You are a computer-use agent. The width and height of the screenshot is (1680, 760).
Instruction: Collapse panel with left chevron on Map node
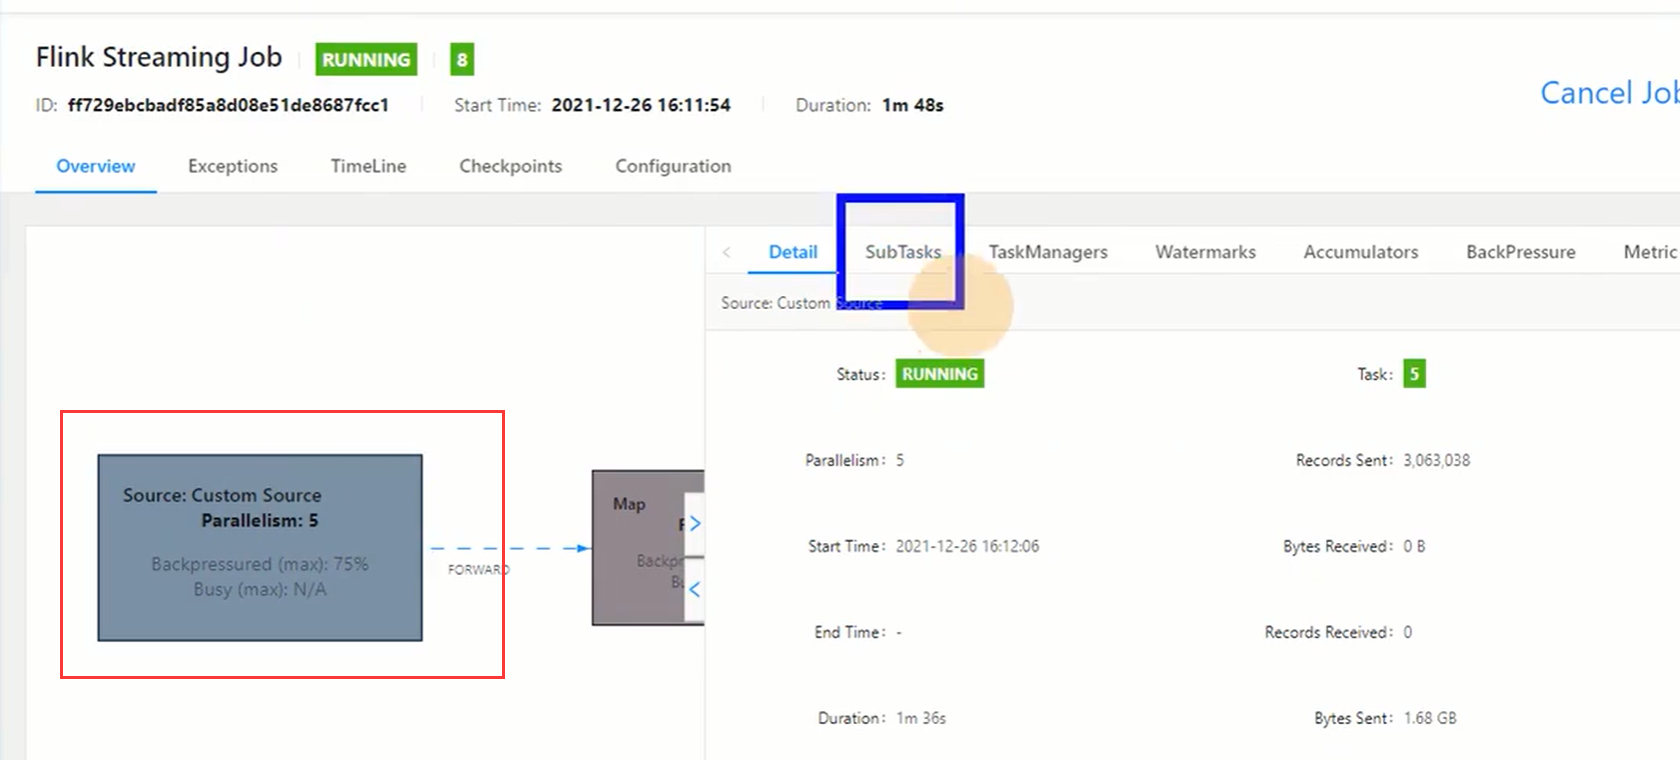[694, 589]
